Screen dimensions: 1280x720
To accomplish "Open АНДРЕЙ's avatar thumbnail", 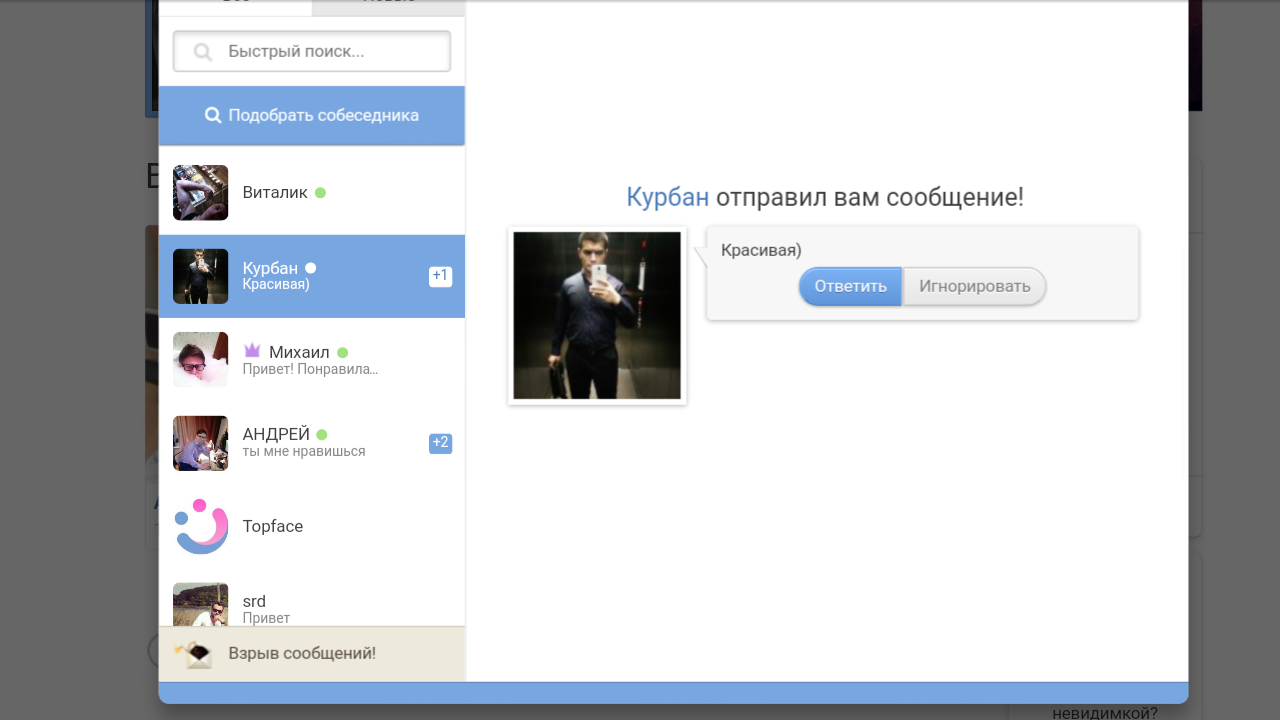I will [200, 443].
